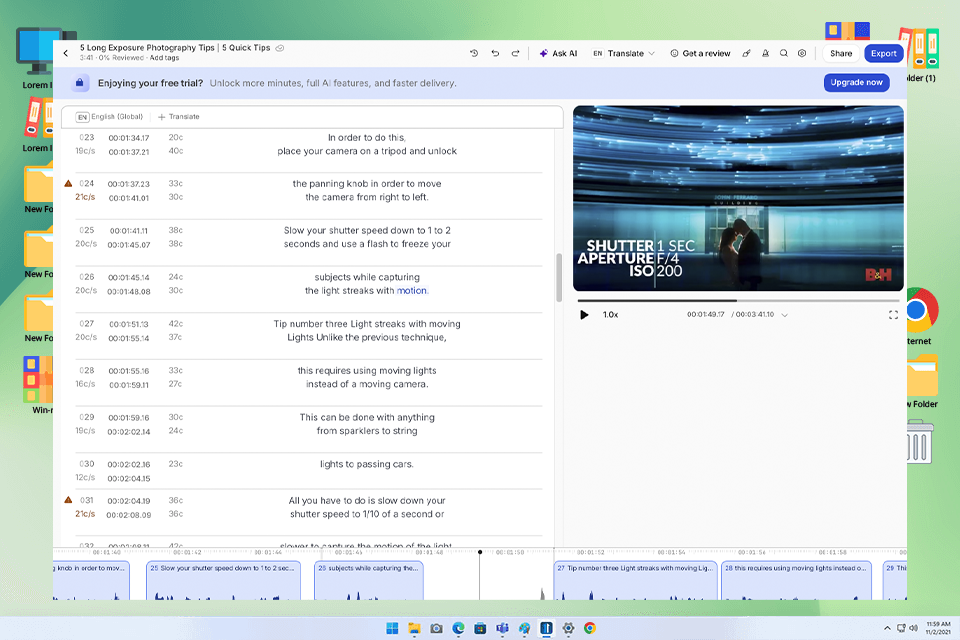Open search with the magnifier icon
This screenshot has height=640, width=960.
[784, 54]
